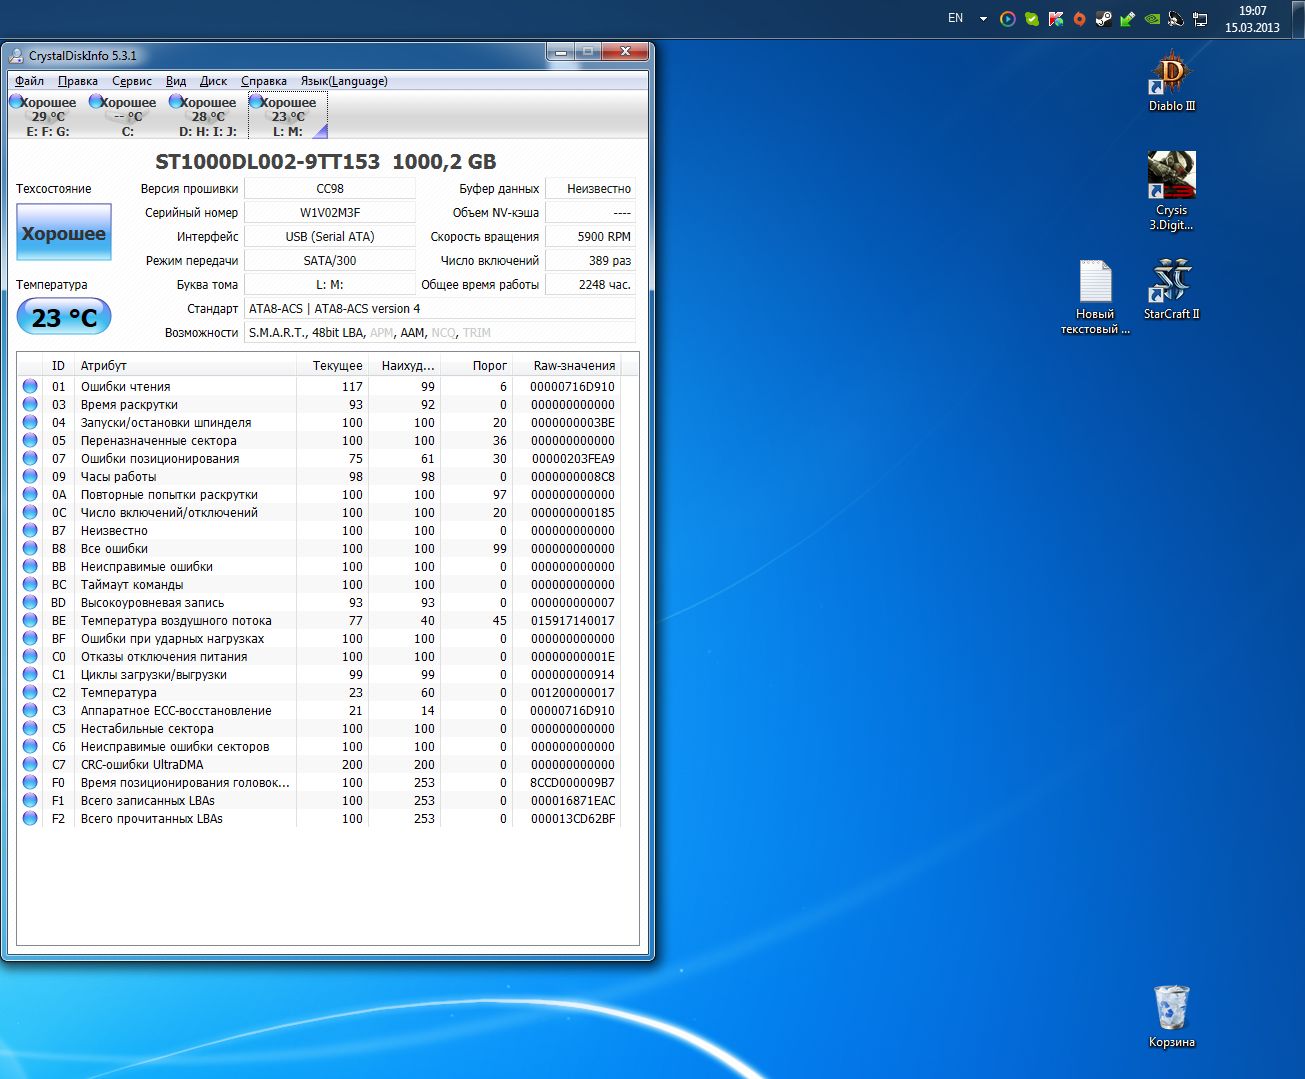
Task: Click status circle of Переназначенные сектора row
Action: (x=30, y=440)
